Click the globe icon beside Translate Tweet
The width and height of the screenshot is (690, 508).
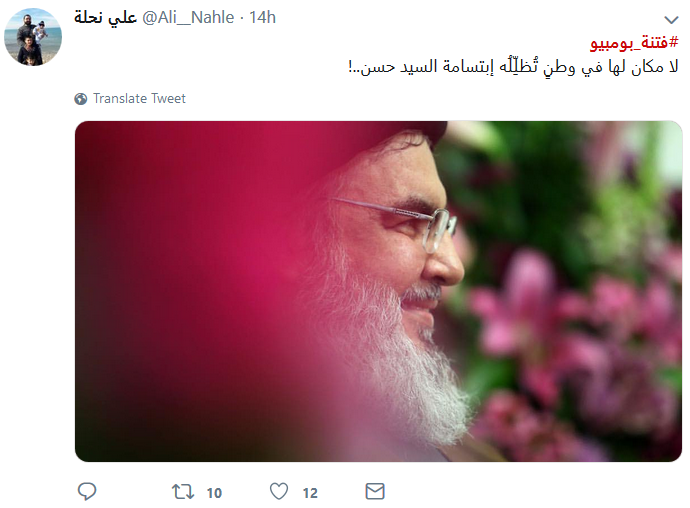(81, 99)
